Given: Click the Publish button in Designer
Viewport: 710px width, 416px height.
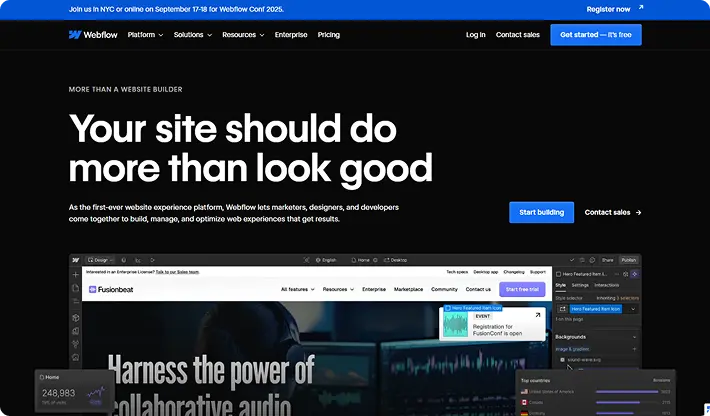Looking at the screenshot, I should 628,260.
